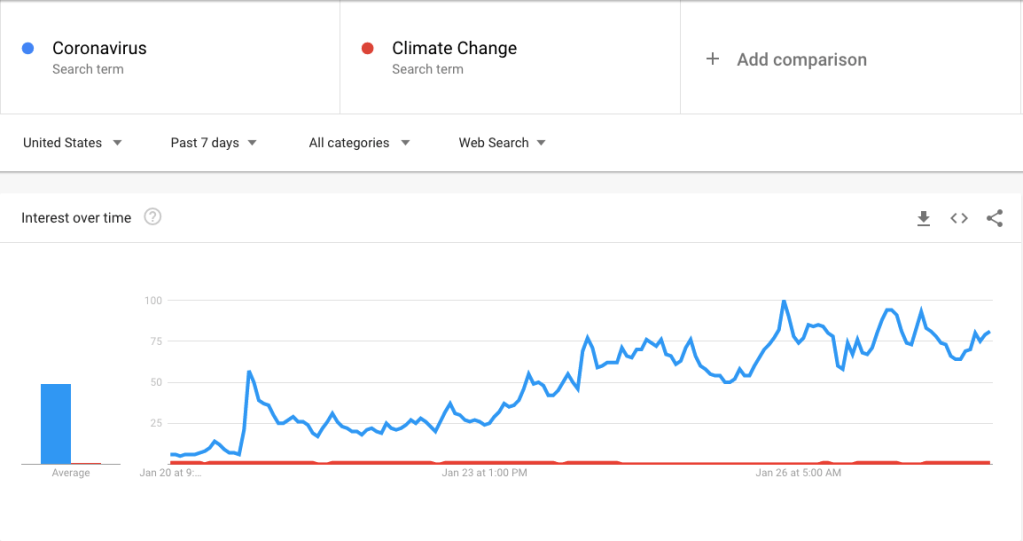
Task: Open the All categories dropdown
Action: (359, 143)
